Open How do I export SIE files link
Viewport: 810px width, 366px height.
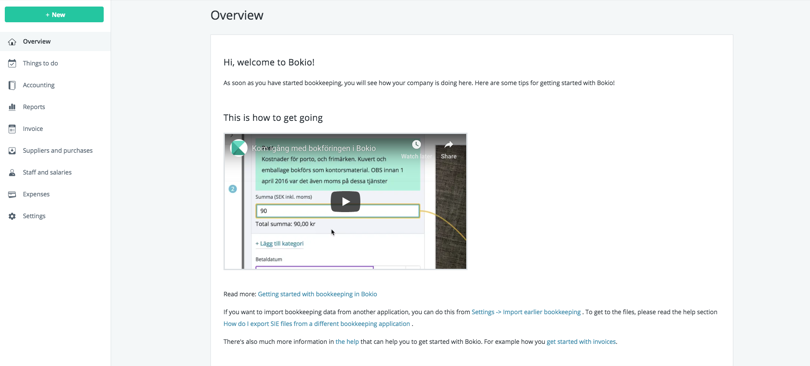click(317, 324)
